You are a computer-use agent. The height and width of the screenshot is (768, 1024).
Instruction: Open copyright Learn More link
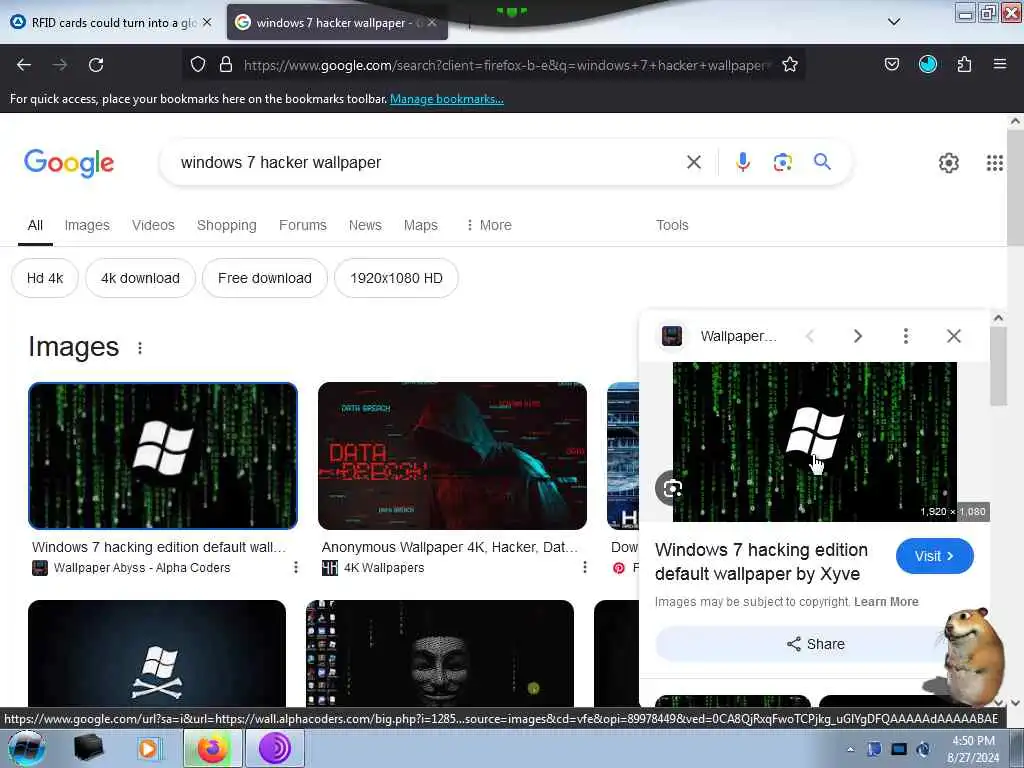coord(886,601)
